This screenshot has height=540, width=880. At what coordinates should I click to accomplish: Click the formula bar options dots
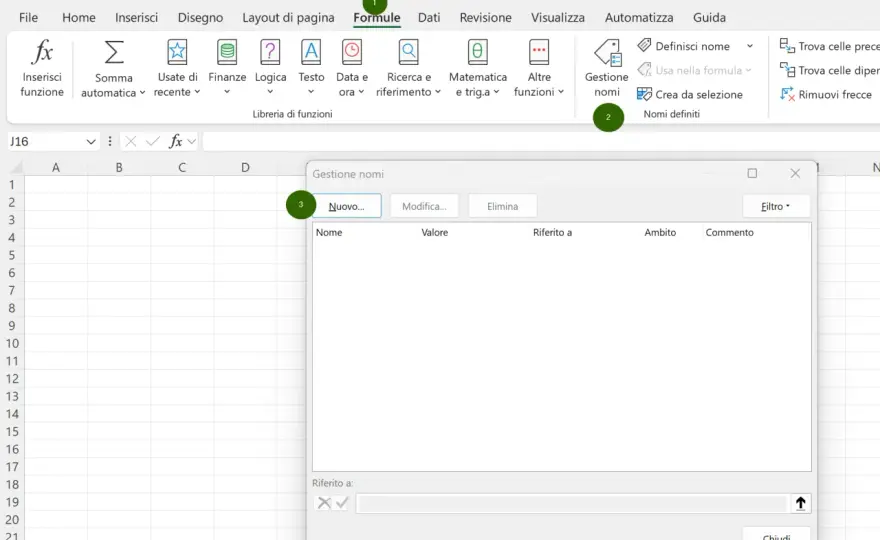(110, 141)
